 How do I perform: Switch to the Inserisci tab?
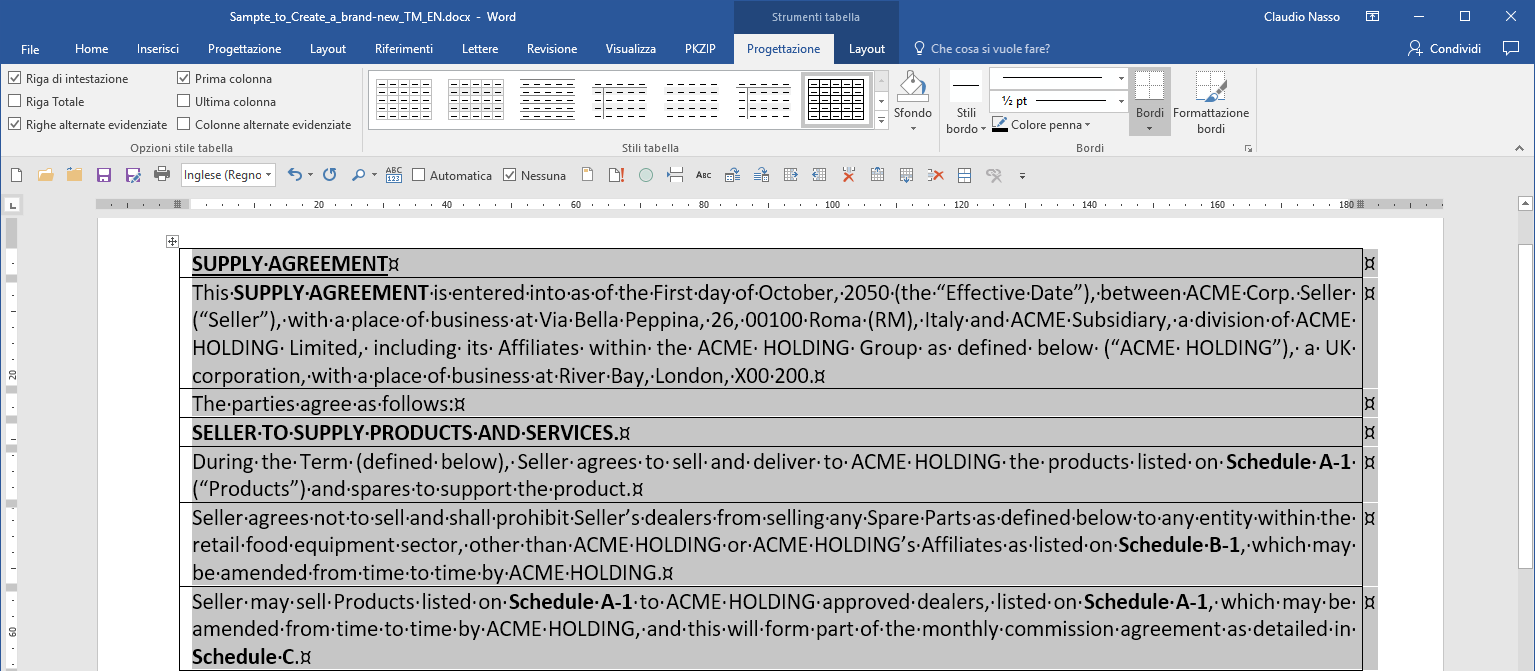coord(158,49)
